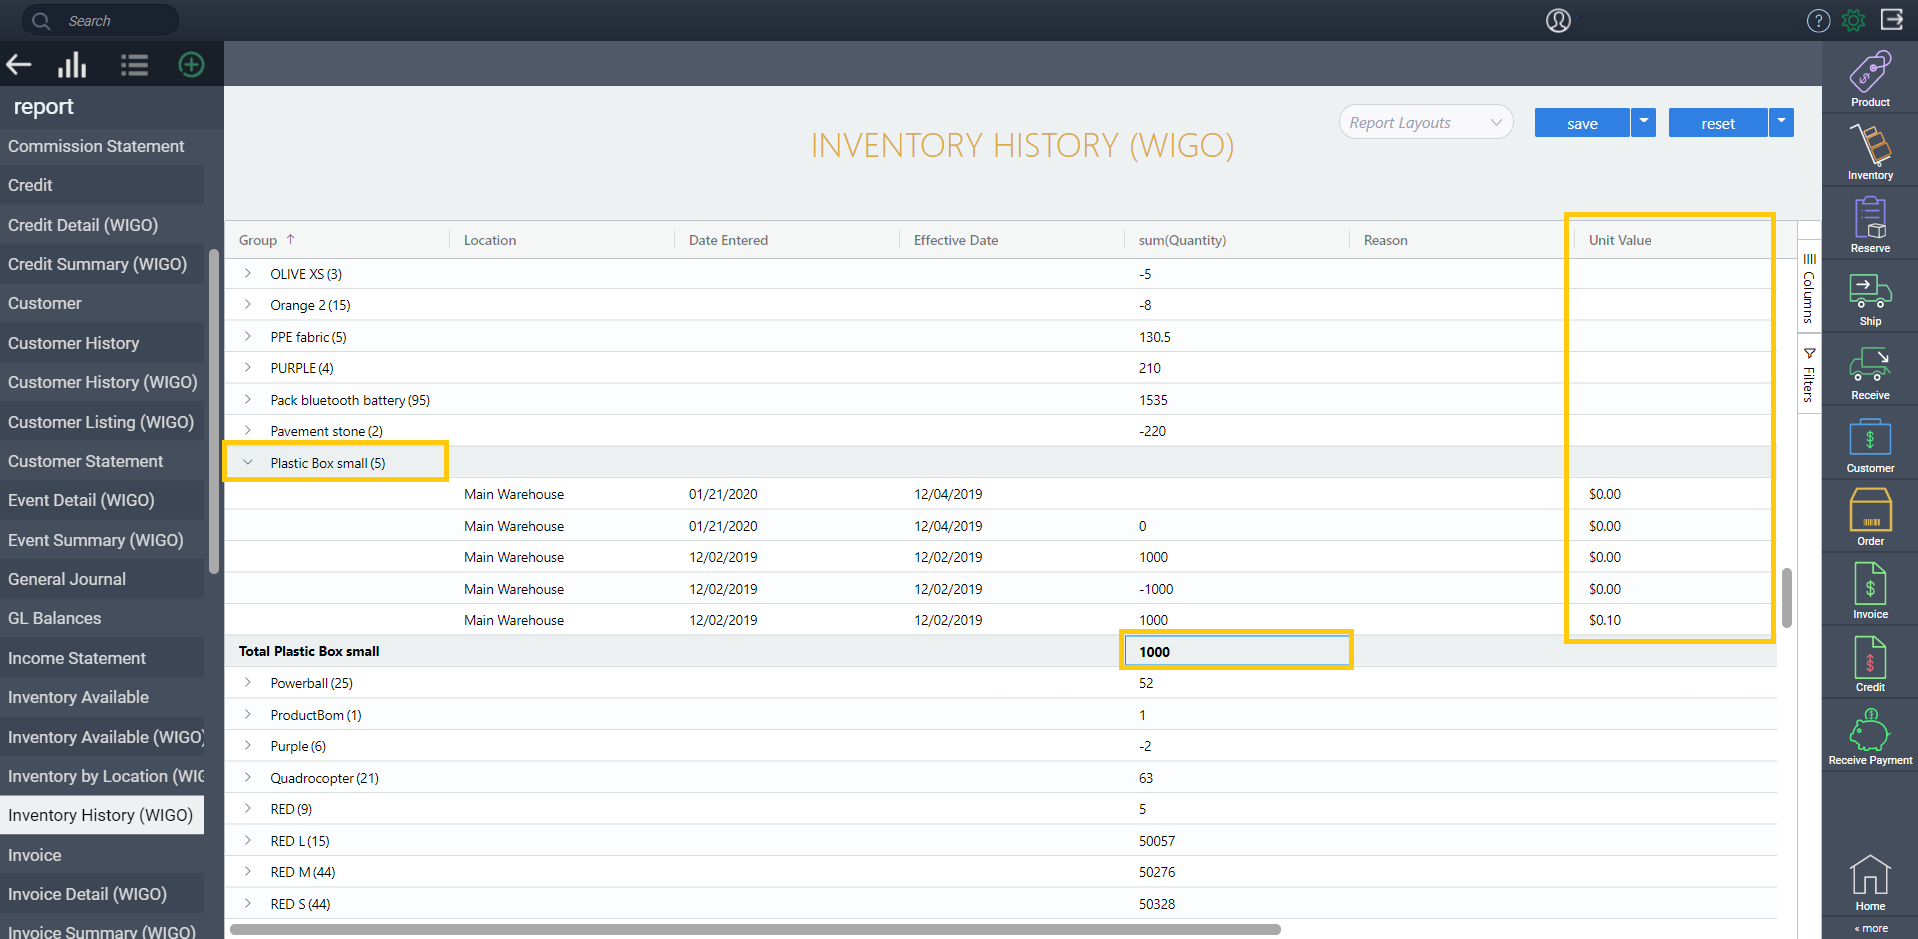Expand the OLIVE XS group

248,273
